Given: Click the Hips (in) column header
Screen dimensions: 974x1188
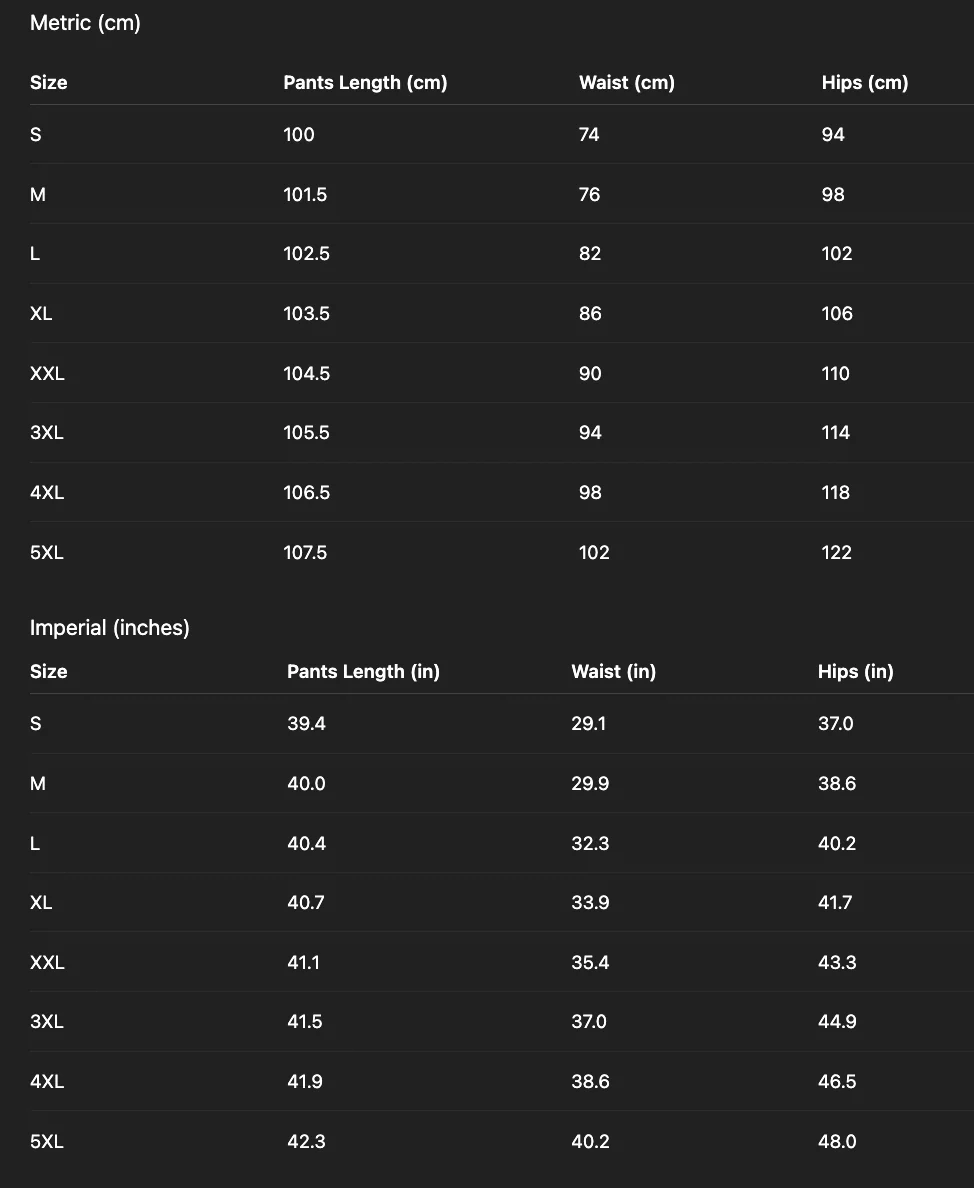Looking at the screenshot, I should (x=856, y=671).
